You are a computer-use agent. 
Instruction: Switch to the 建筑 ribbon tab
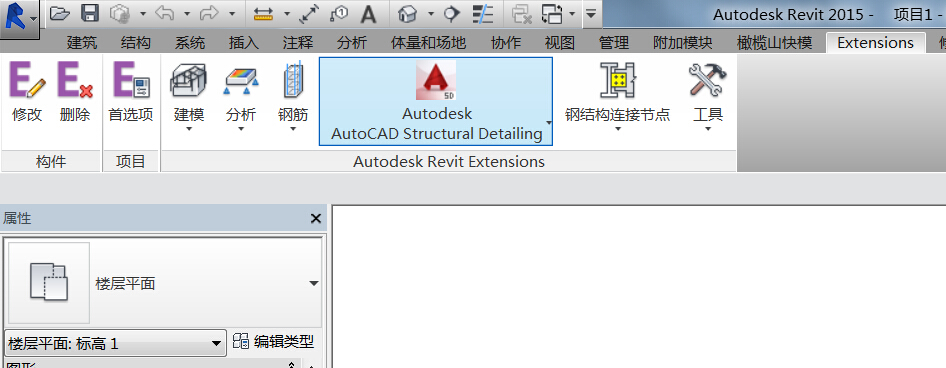(x=82, y=43)
